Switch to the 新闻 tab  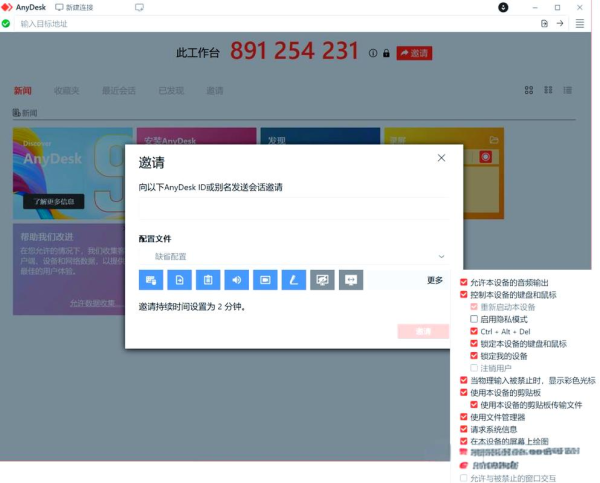(23, 91)
